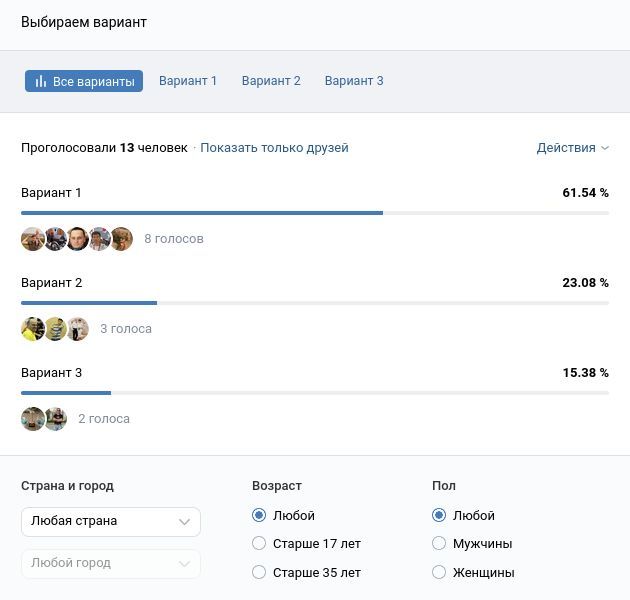The width and height of the screenshot is (630, 600).
Task: Click second voter avatar under Вариант 3
Action: point(56,419)
